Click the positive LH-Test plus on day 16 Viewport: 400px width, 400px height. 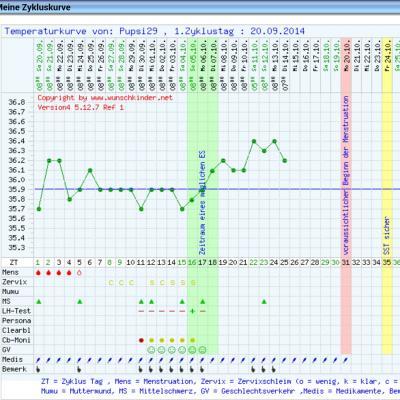click(192, 311)
